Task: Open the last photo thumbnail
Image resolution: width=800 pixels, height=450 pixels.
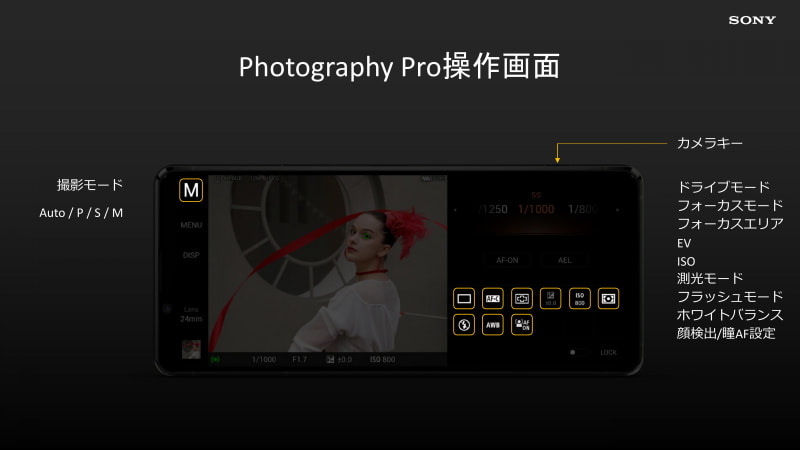Action: tap(191, 349)
